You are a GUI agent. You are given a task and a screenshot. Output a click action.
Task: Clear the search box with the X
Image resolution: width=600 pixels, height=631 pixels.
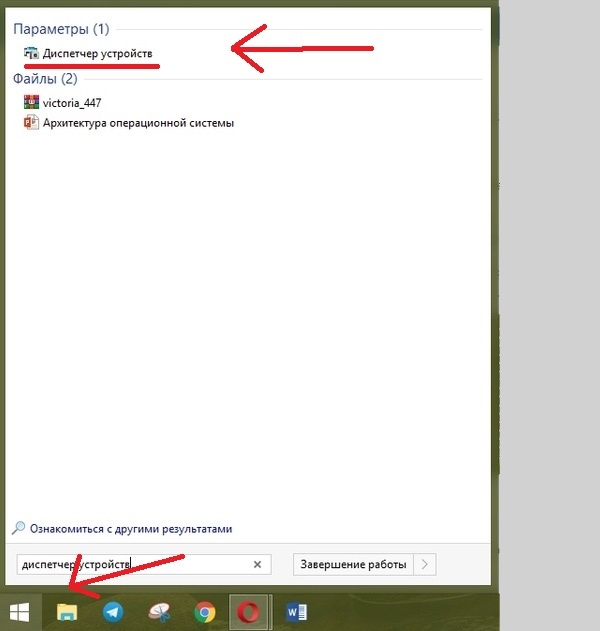[258, 565]
